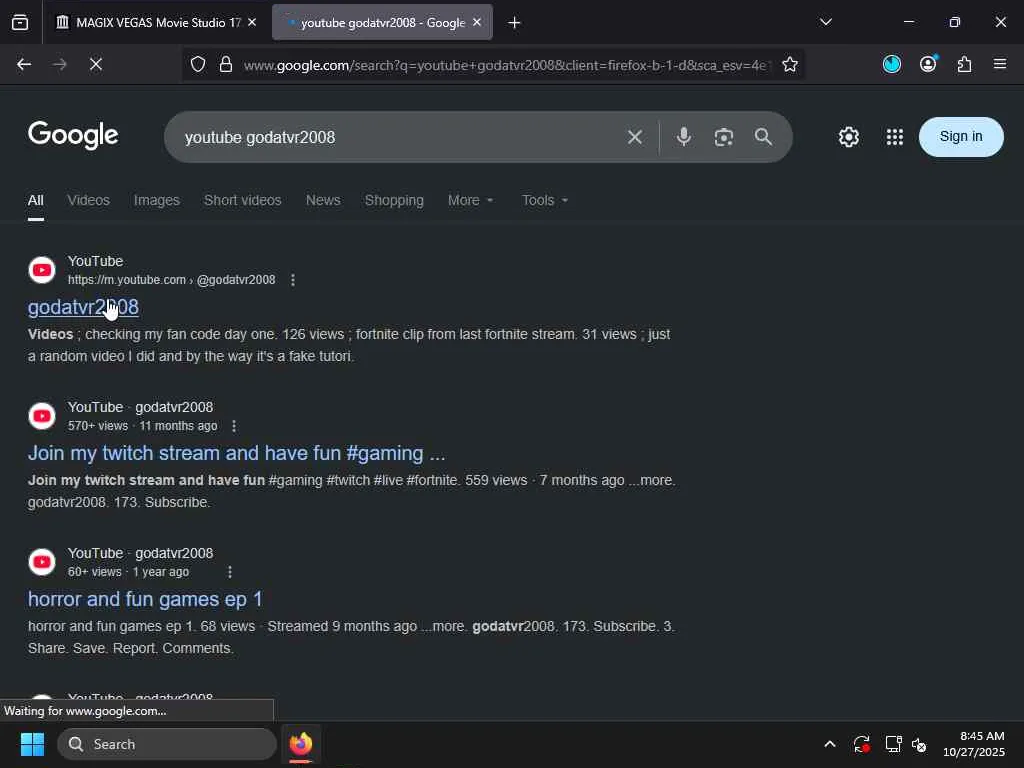Open Firefox application hamburger menu
This screenshot has height=768, width=1024.
1000,64
